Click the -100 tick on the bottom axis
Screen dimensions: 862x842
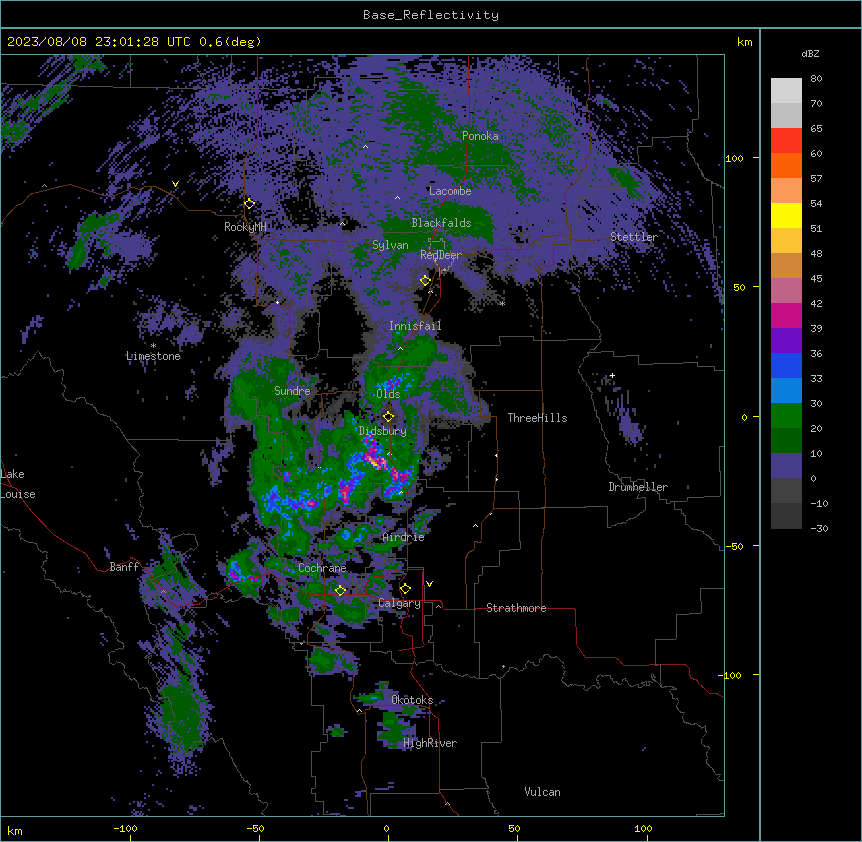point(125,828)
